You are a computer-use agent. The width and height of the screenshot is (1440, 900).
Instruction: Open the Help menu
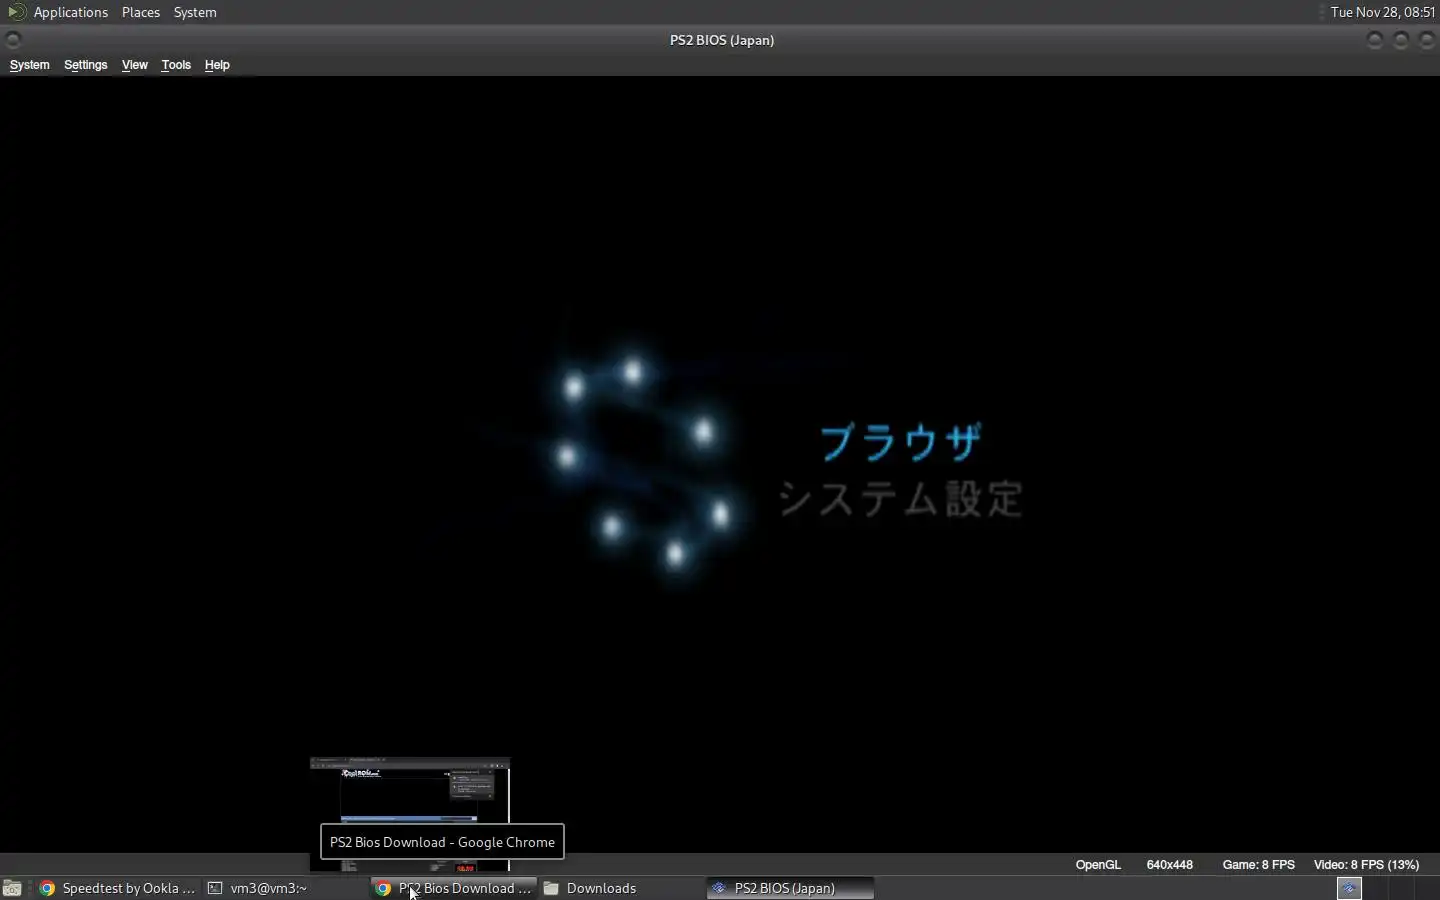point(217,65)
